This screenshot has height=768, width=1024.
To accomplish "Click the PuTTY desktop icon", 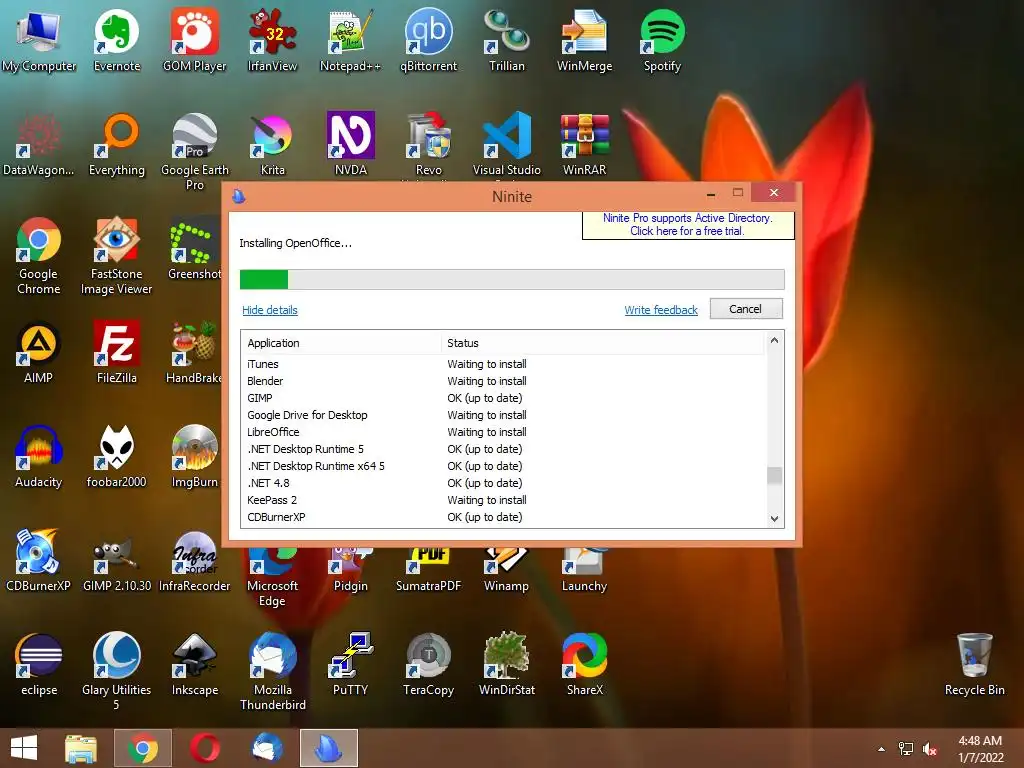I will [x=351, y=664].
